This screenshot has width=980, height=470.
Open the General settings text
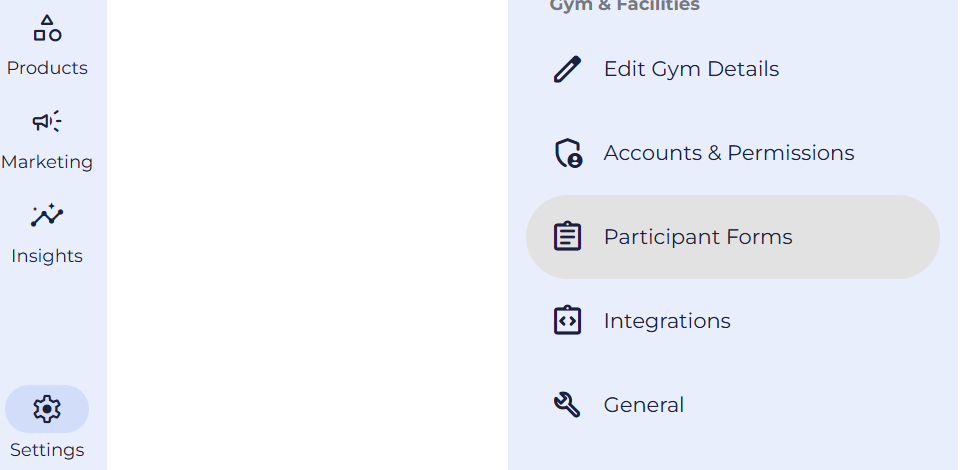644,405
